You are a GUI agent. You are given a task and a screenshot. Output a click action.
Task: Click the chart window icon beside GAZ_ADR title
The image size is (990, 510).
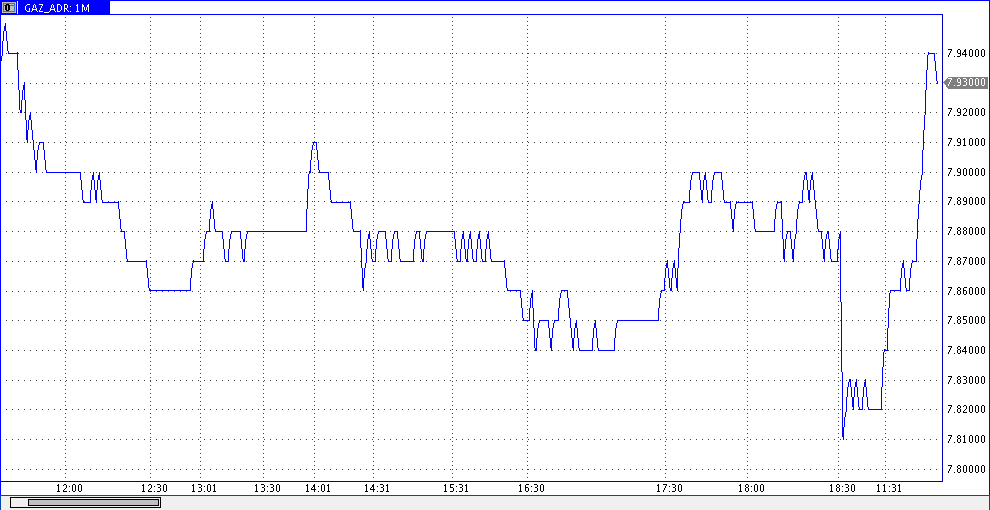[9, 8]
